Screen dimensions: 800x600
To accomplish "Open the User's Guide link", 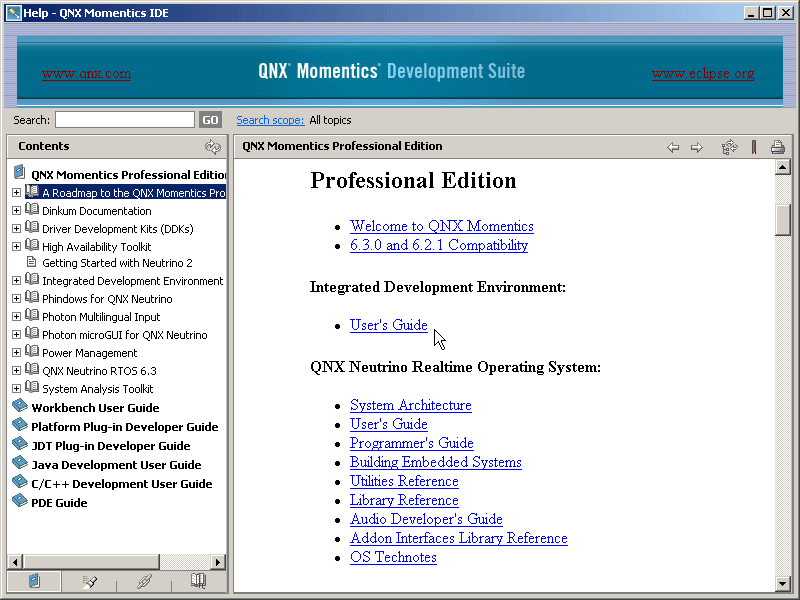I will click(389, 324).
